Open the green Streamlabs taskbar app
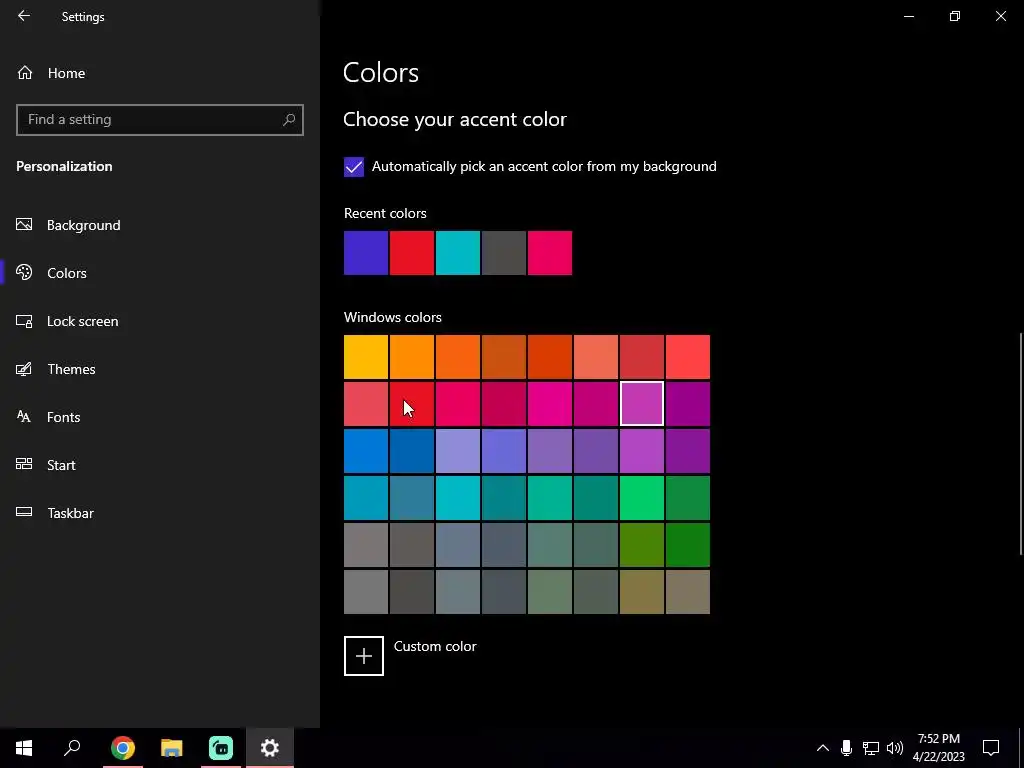The height and width of the screenshot is (768, 1024). click(221, 748)
